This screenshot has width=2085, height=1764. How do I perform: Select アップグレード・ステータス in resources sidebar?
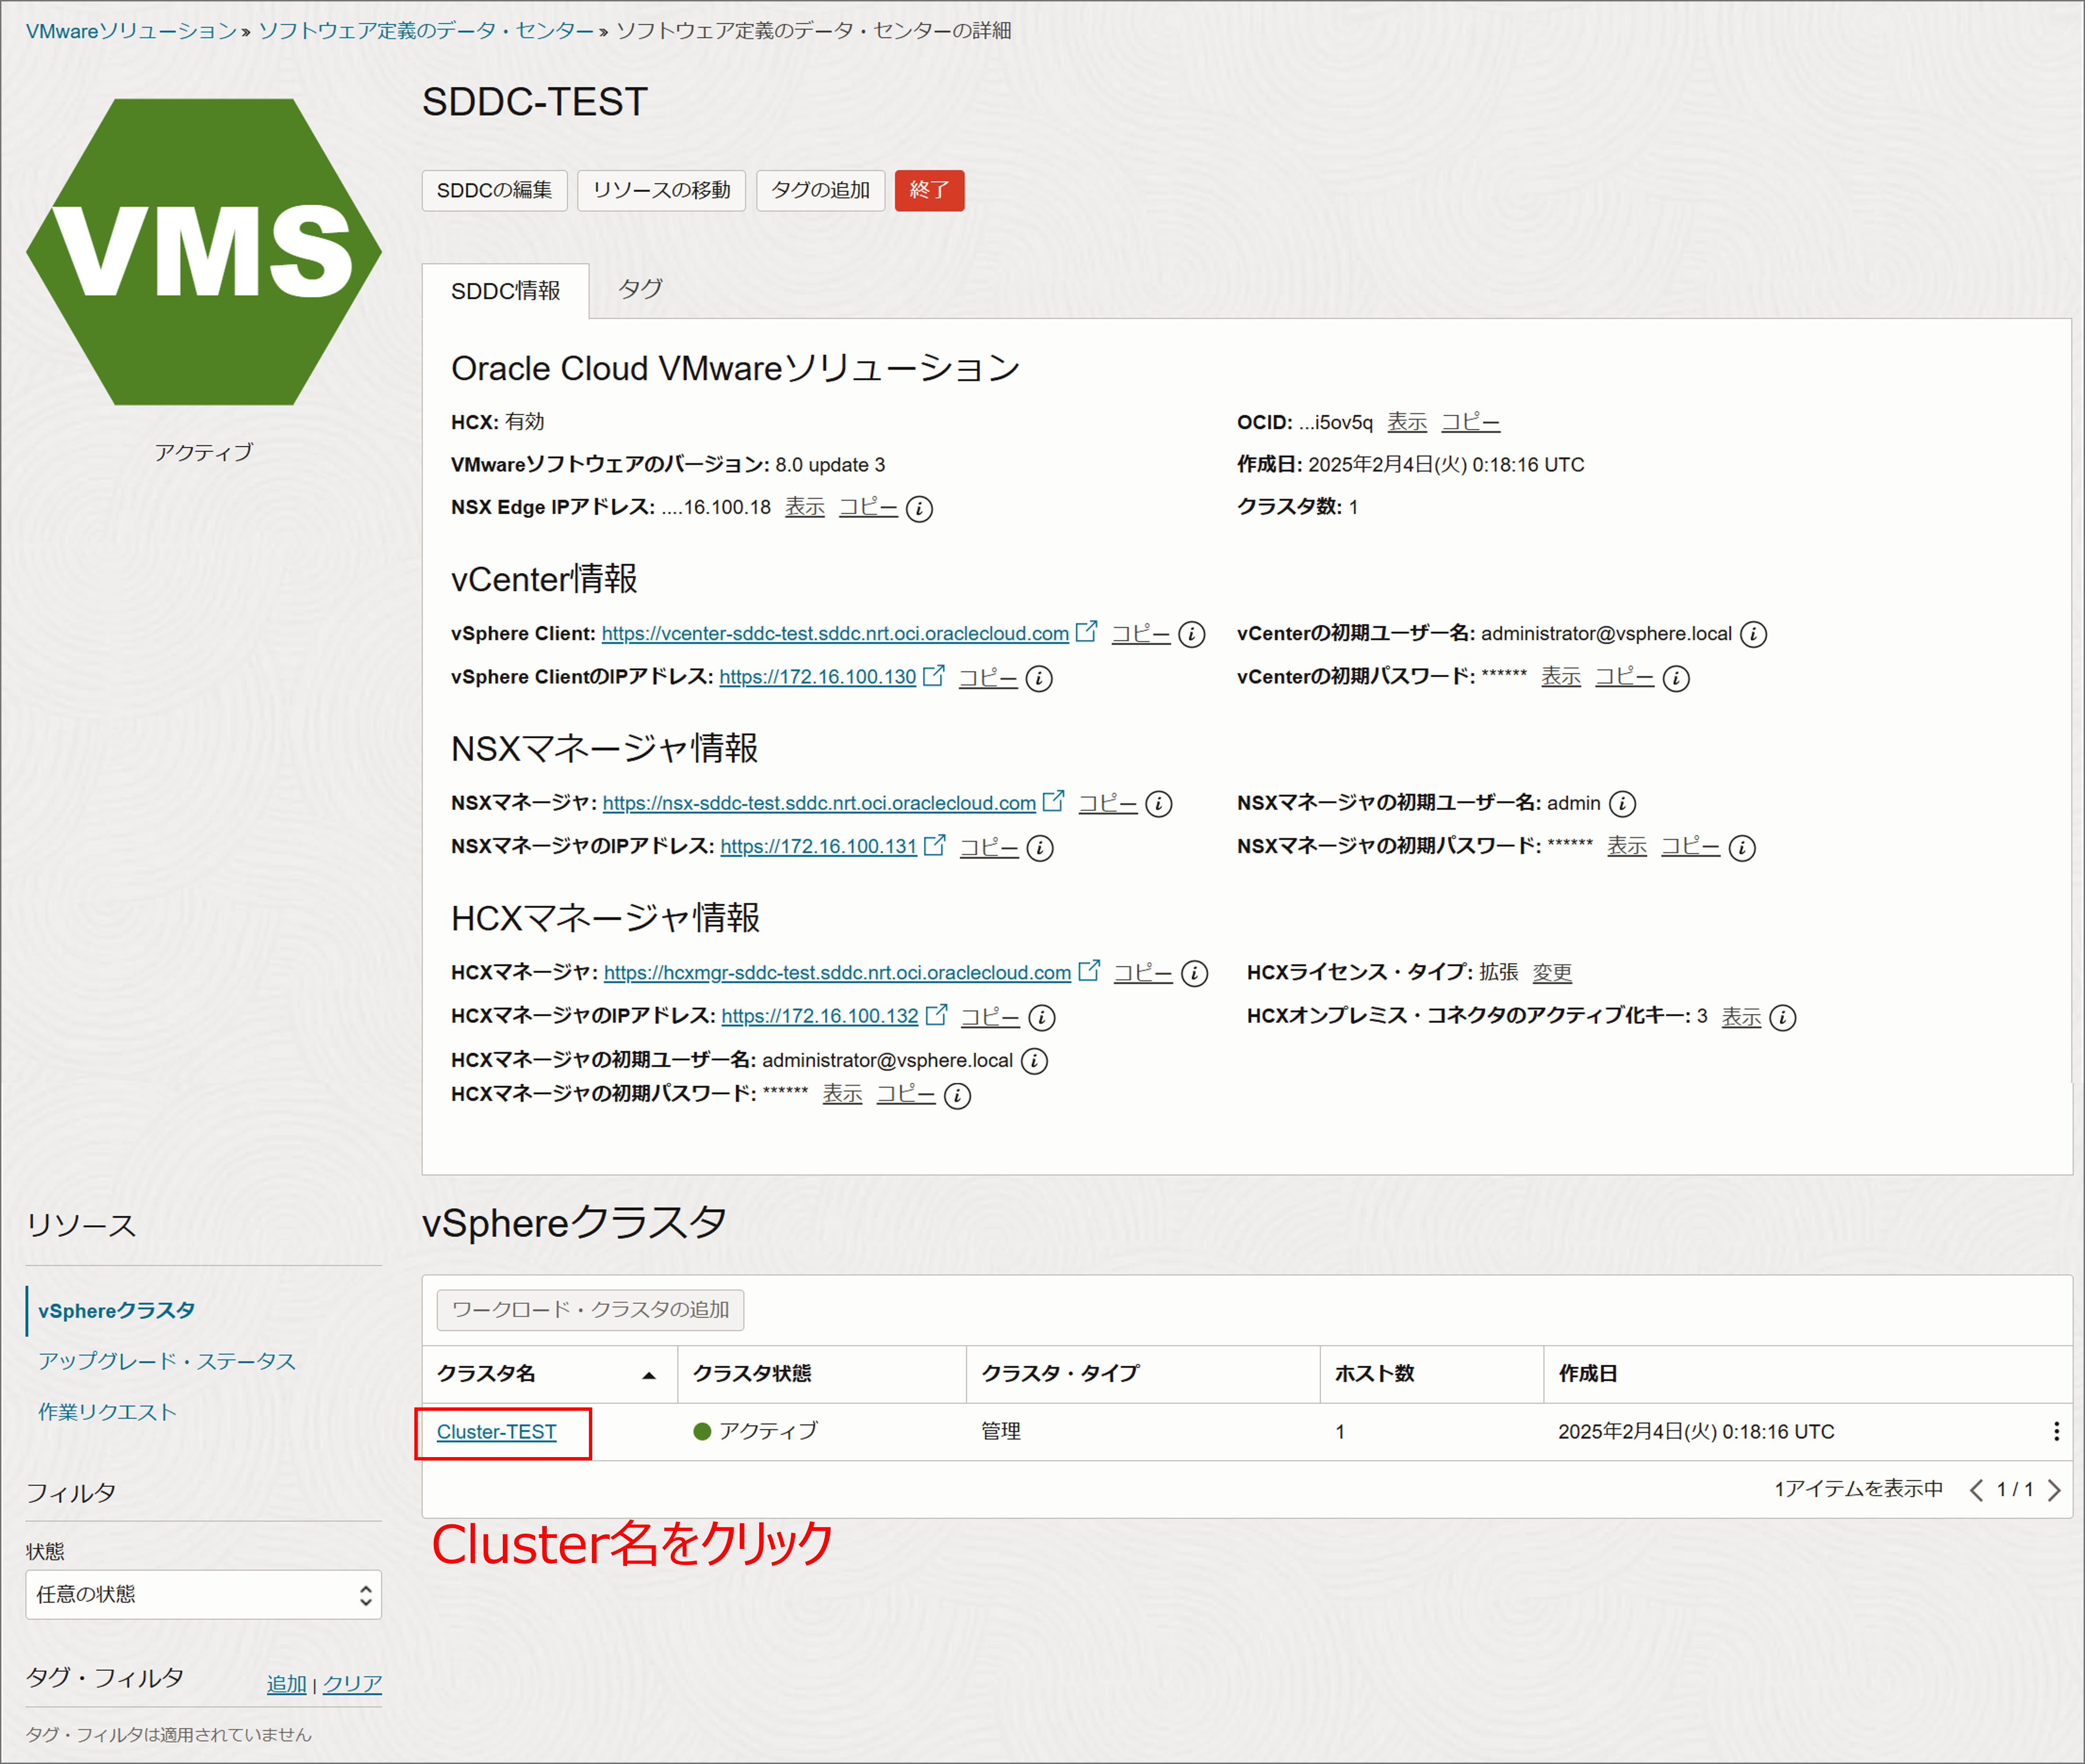[x=167, y=1362]
